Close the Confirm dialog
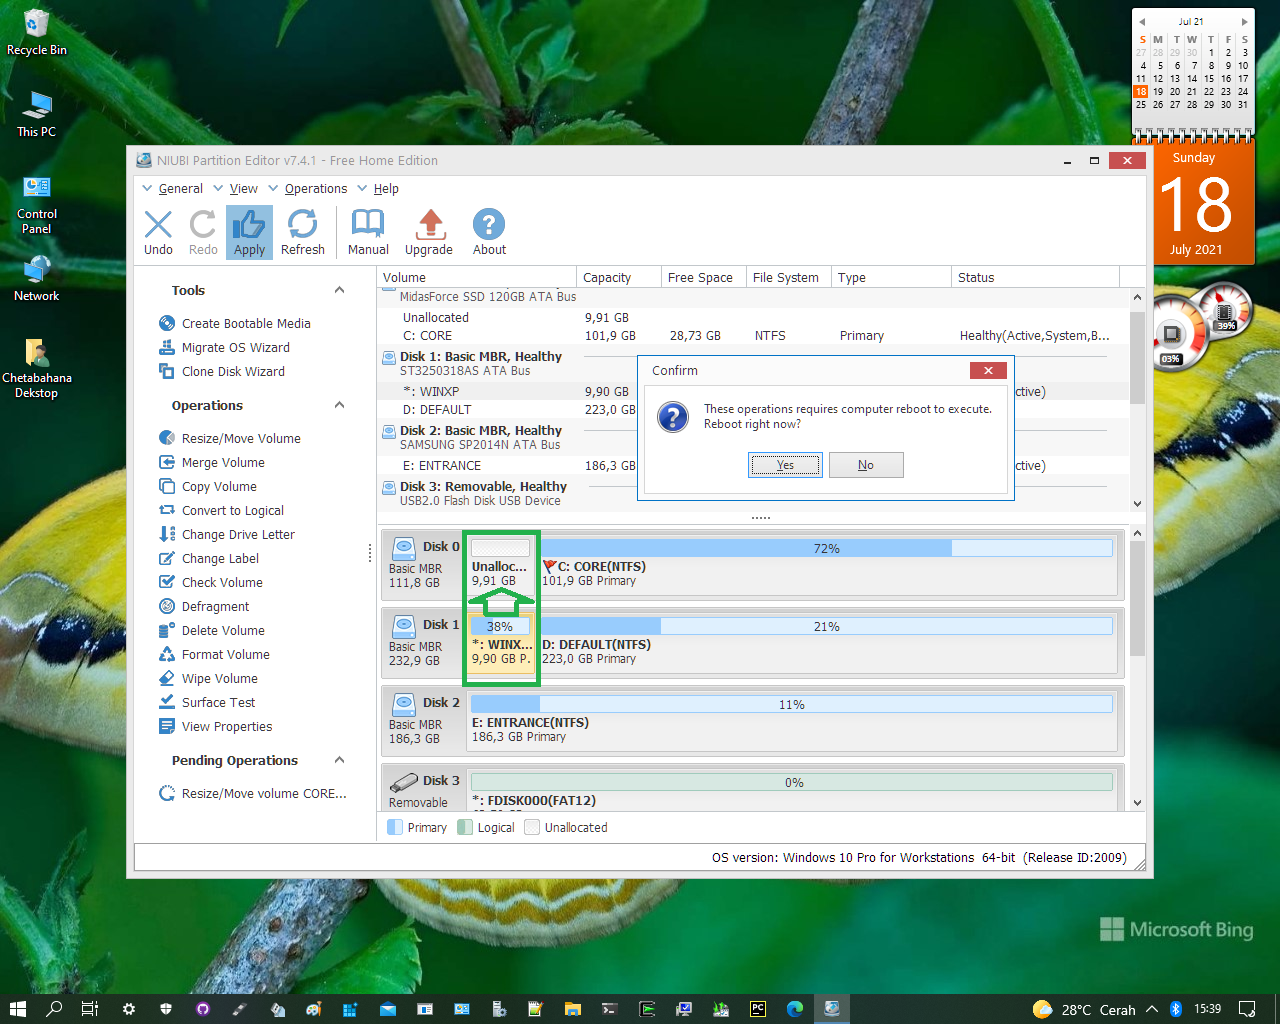 click(988, 370)
